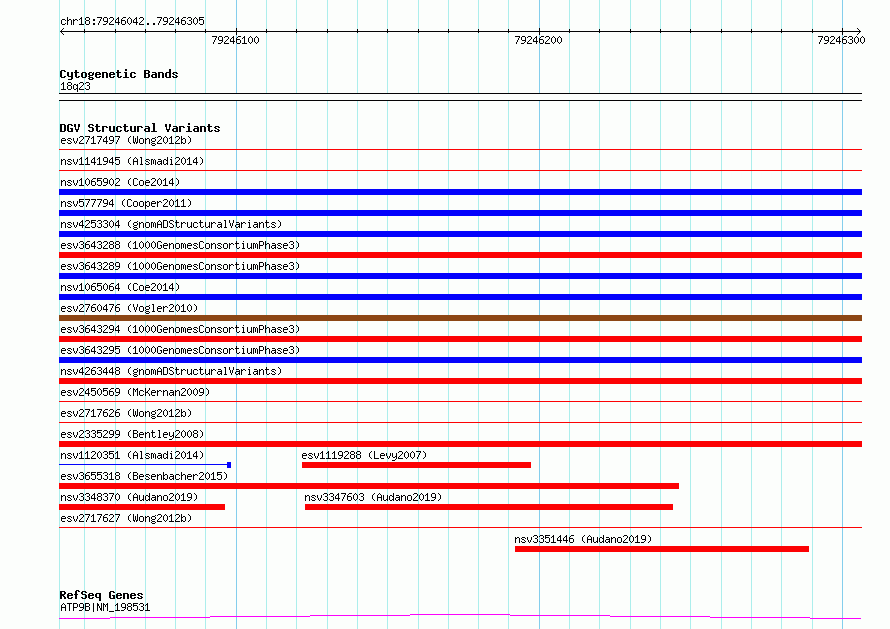The image size is (890, 629).
Task: Open the nsv4253304 (gnomADStructuralVariants) label
Action: point(171,224)
